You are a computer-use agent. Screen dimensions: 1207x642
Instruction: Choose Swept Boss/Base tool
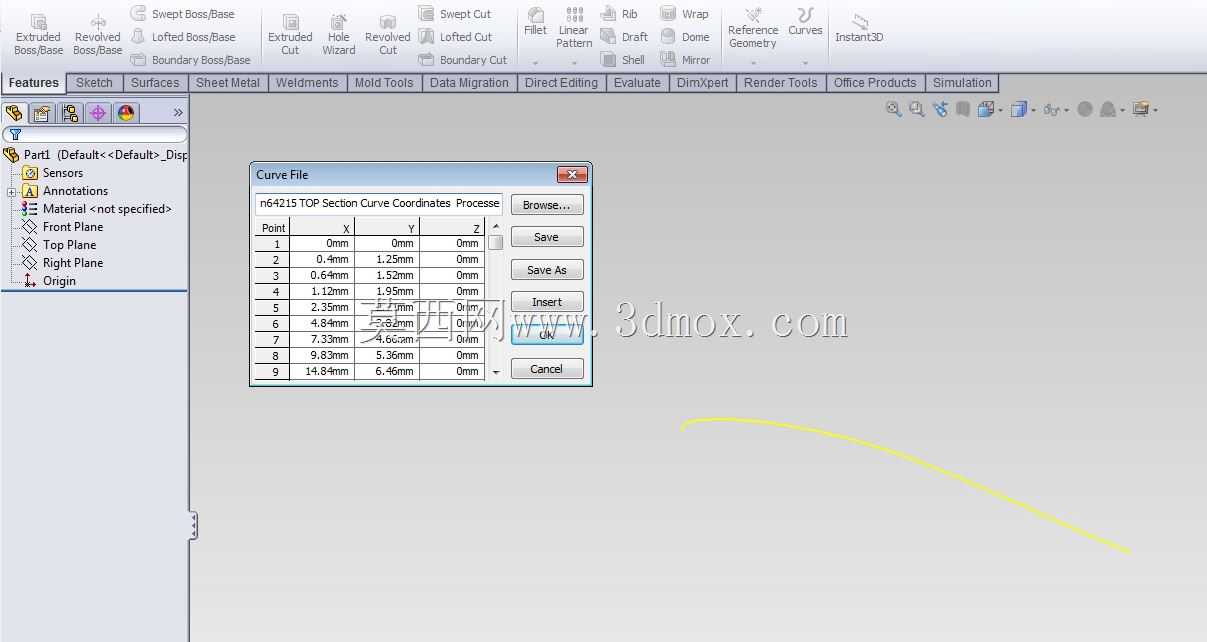click(x=182, y=14)
